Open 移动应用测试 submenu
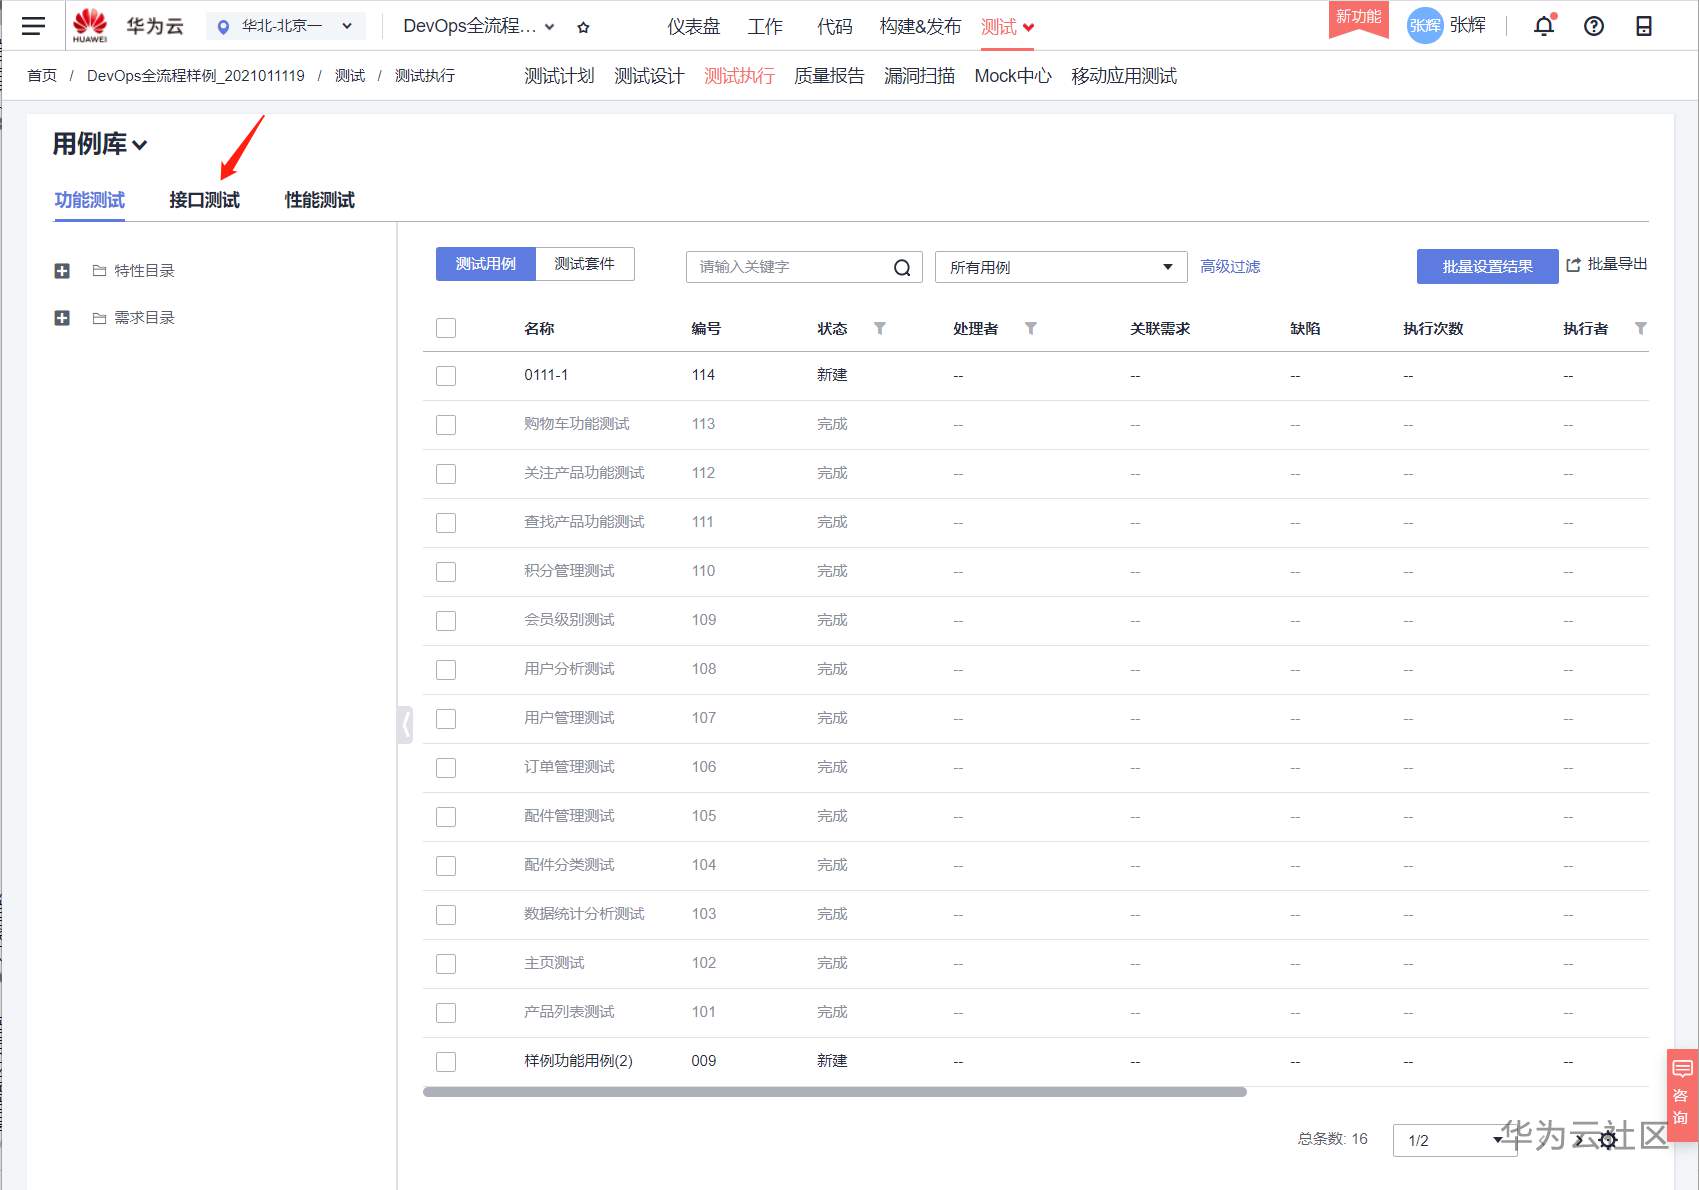Image resolution: width=1699 pixels, height=1190 pixels. 1124,76
